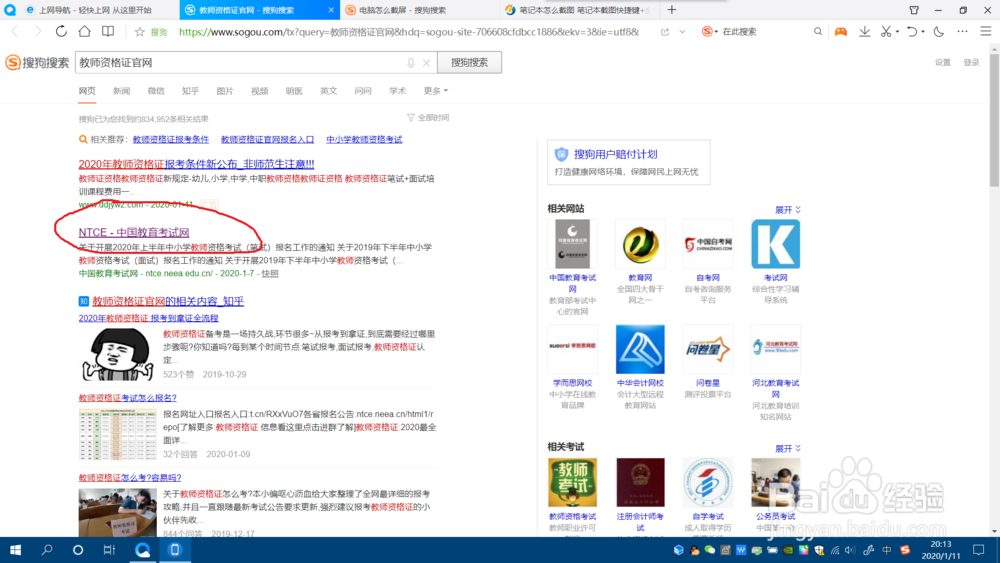This screenshot has height=563, width=1000.
Task: Click 搜狗搜索 search button
Action: point(469,62)
